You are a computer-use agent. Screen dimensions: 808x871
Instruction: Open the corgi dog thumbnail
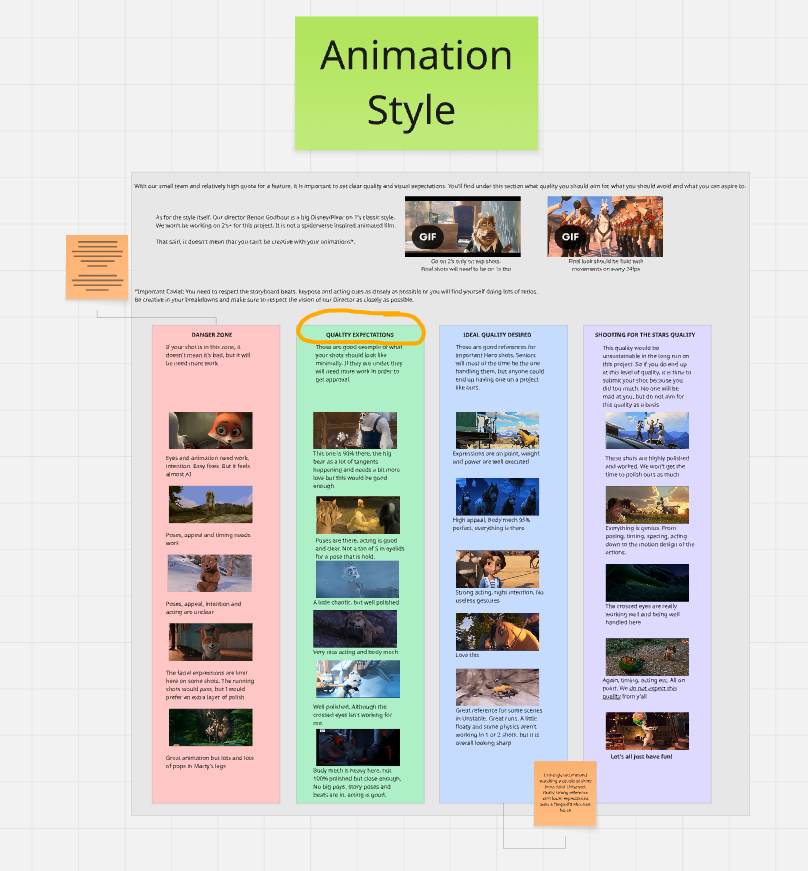pos(210,642)
